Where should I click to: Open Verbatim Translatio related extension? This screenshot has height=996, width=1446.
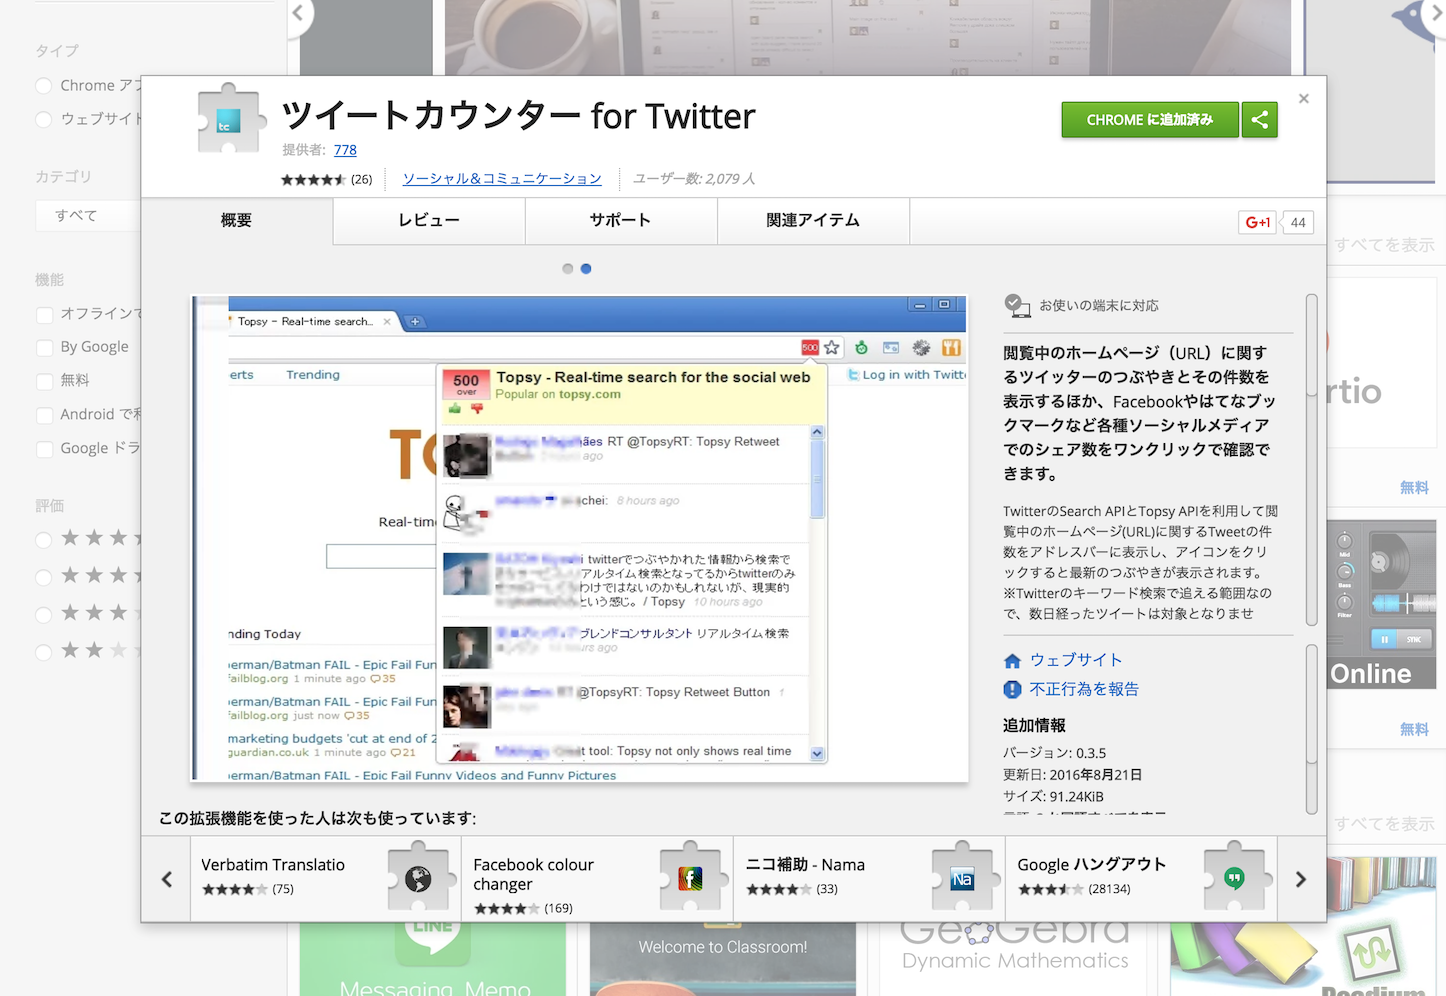click(x=326, y=879)
